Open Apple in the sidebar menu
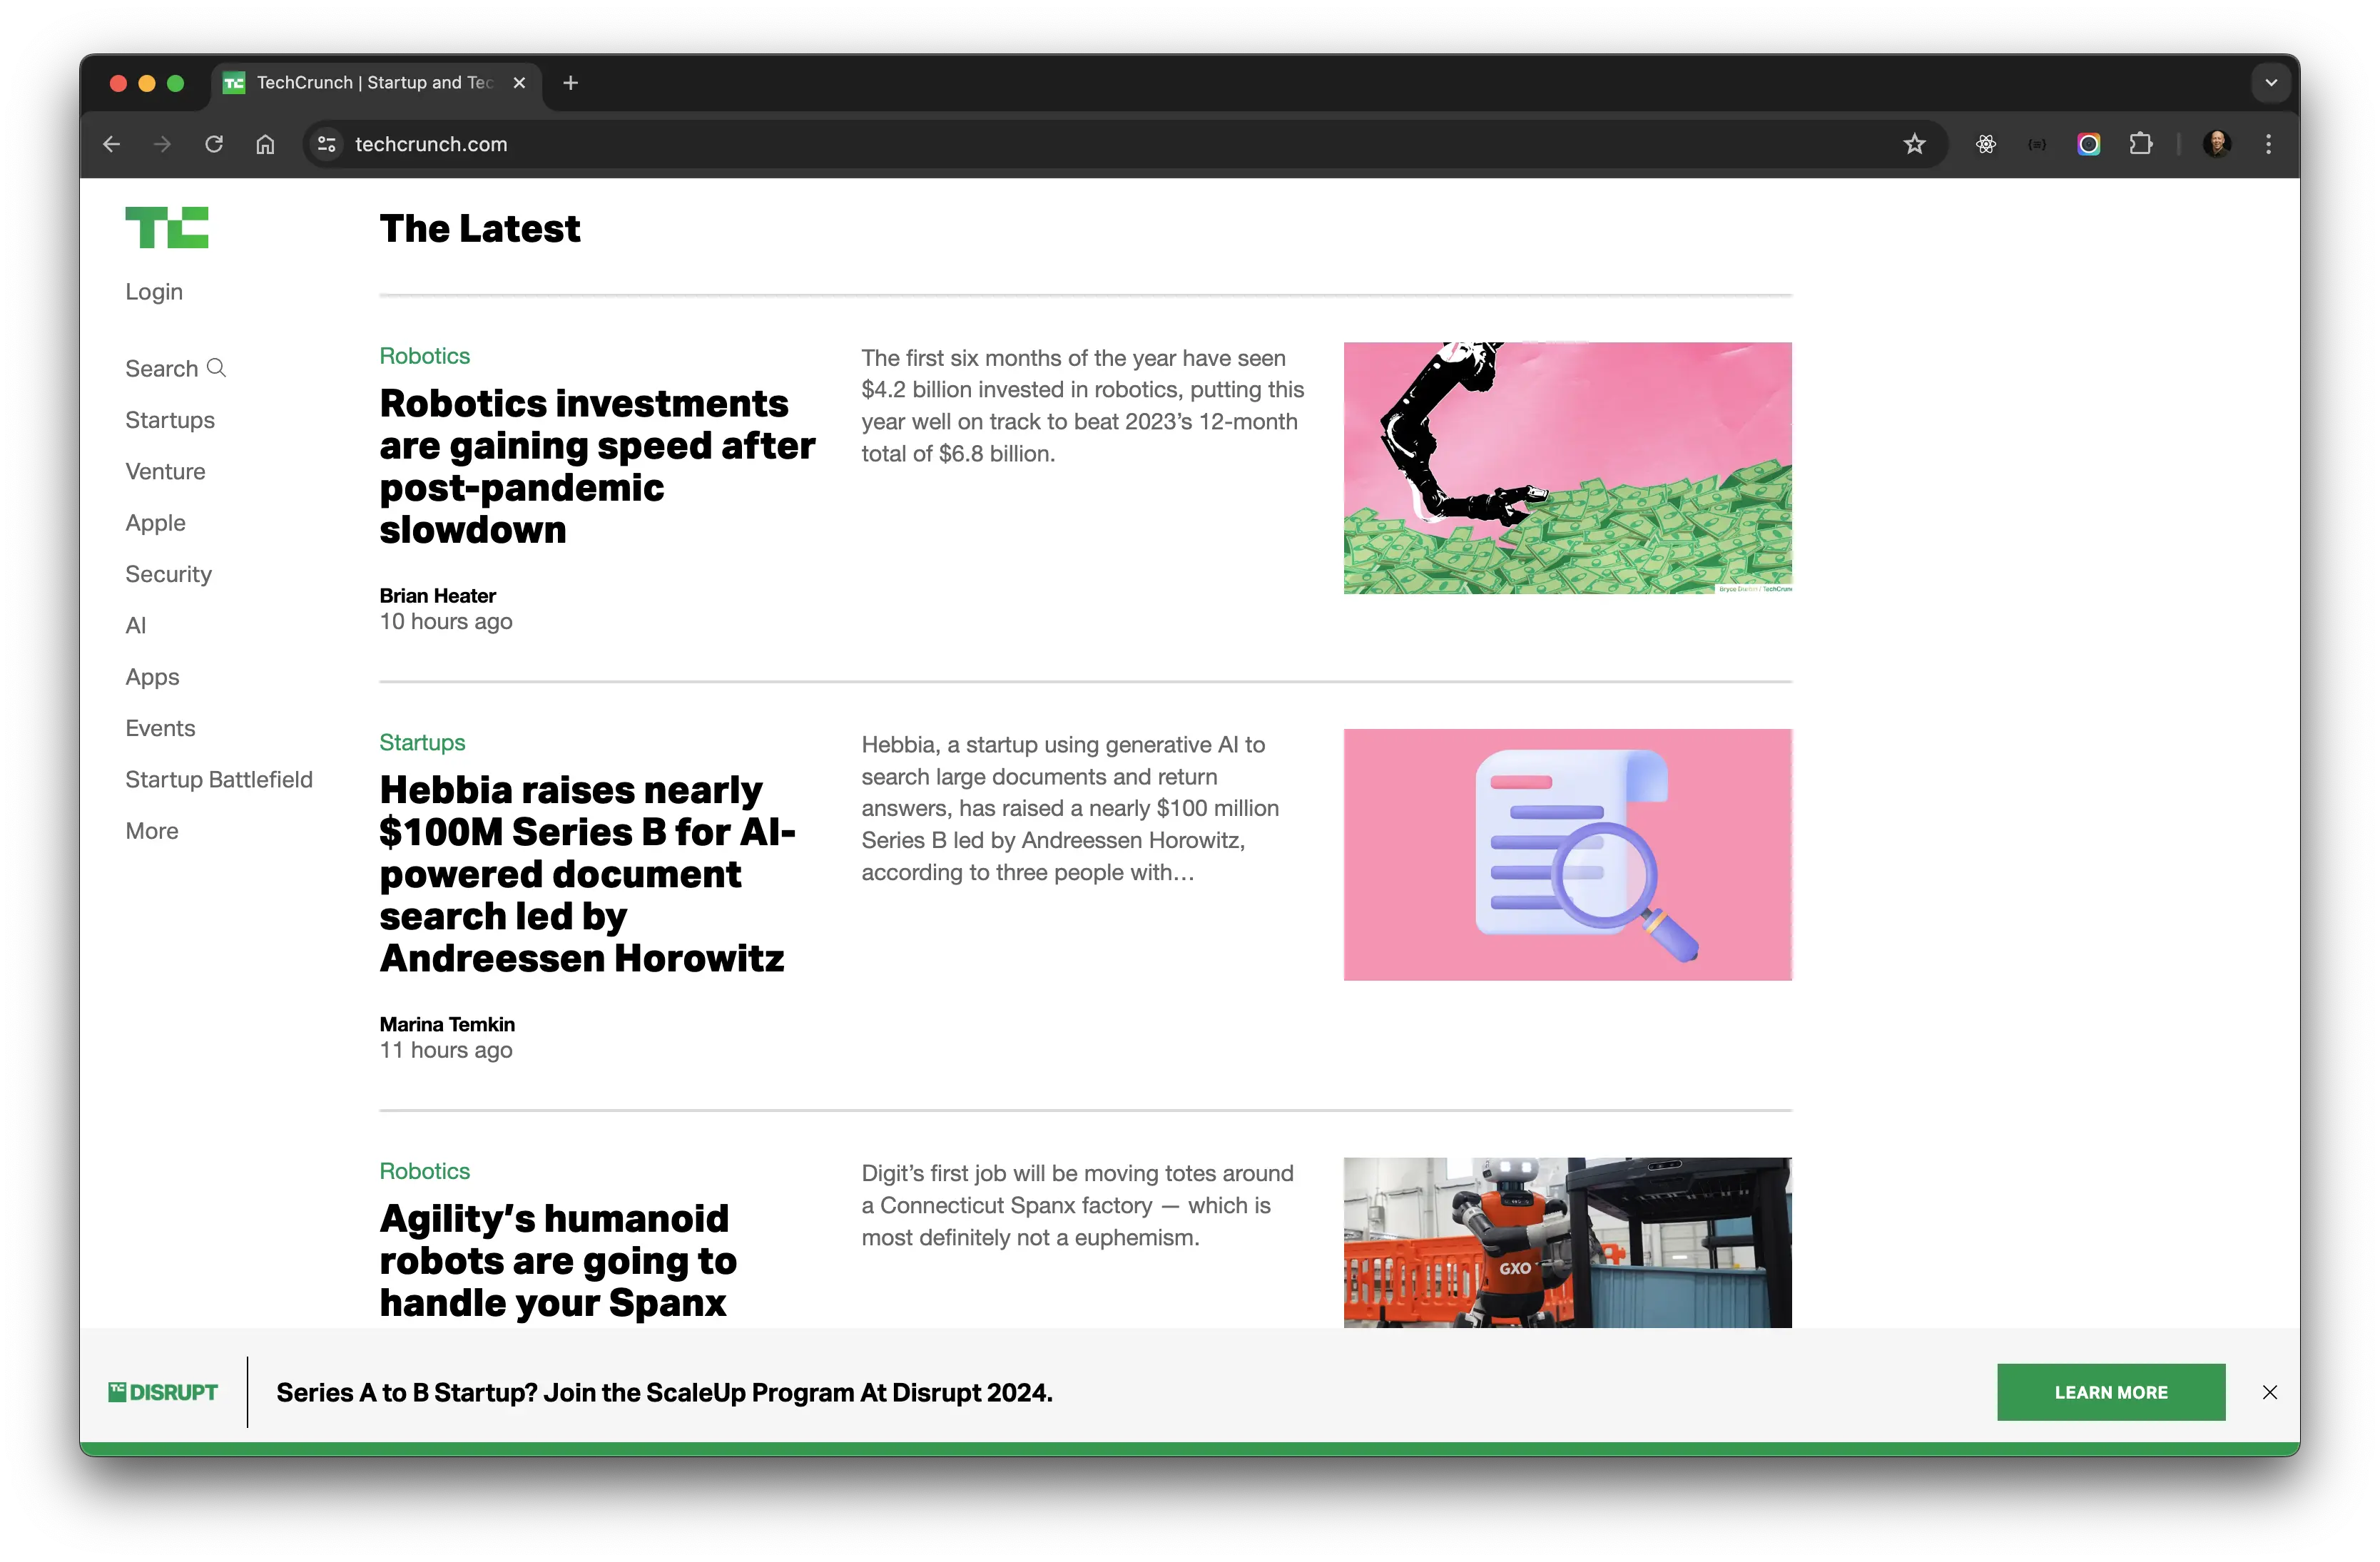The image size is (2380, 1562). [x=155, y=523]
